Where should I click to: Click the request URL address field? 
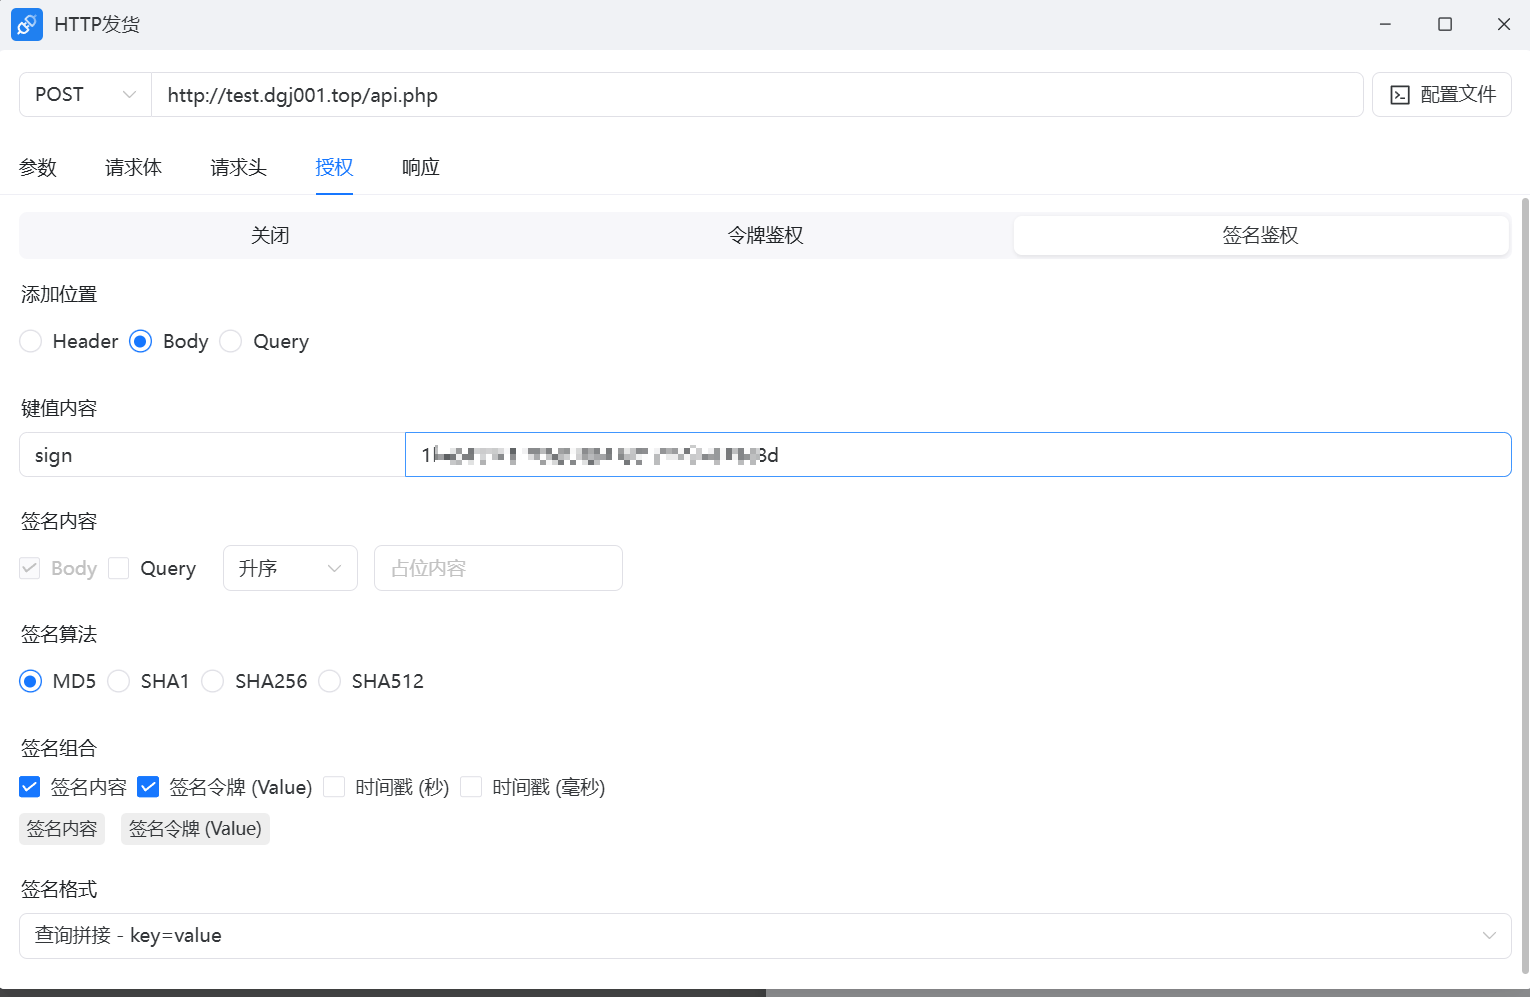coord(757,96)
